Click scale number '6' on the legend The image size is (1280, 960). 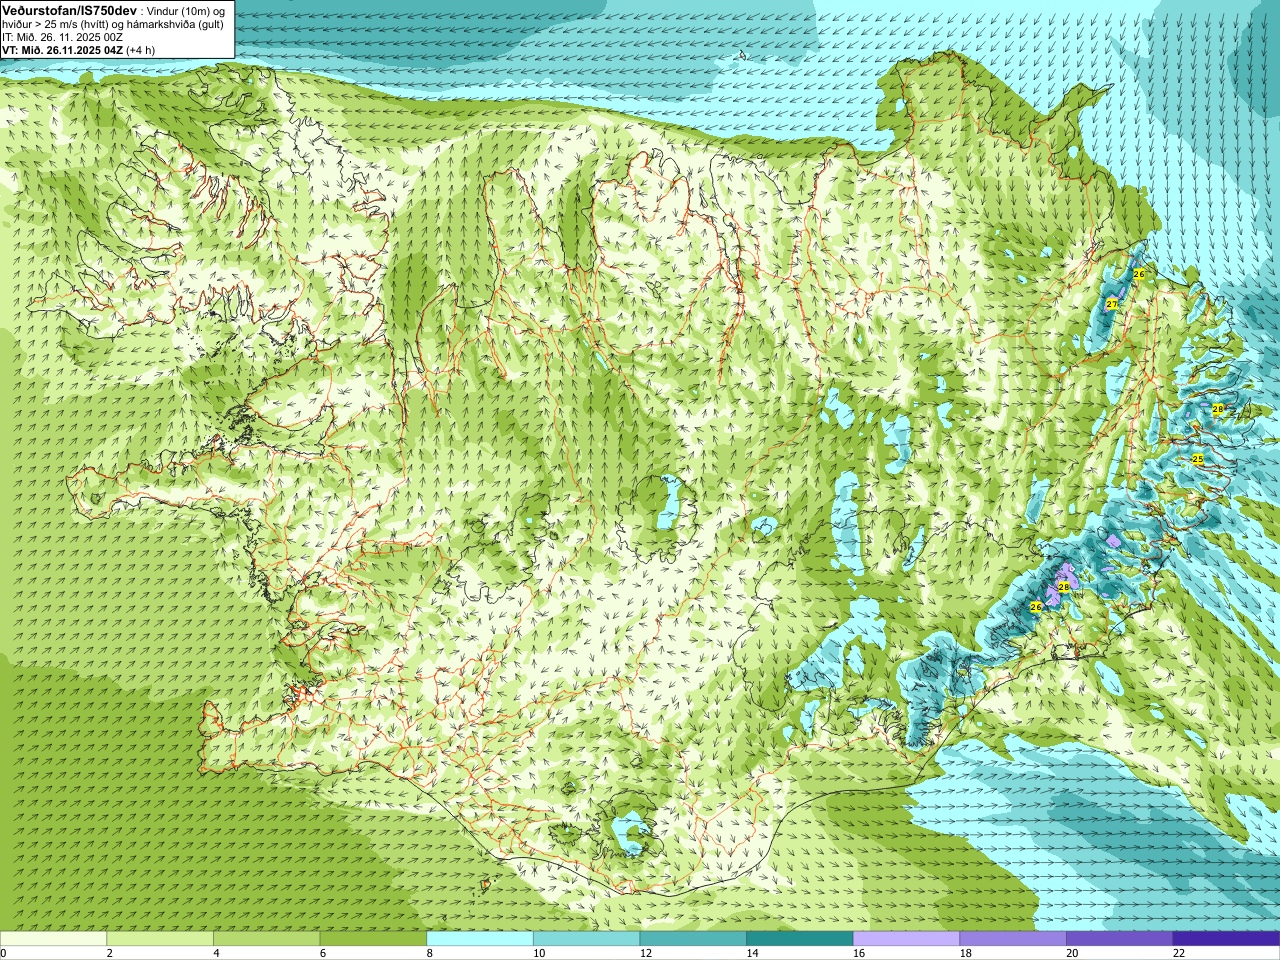pos(323,953)
